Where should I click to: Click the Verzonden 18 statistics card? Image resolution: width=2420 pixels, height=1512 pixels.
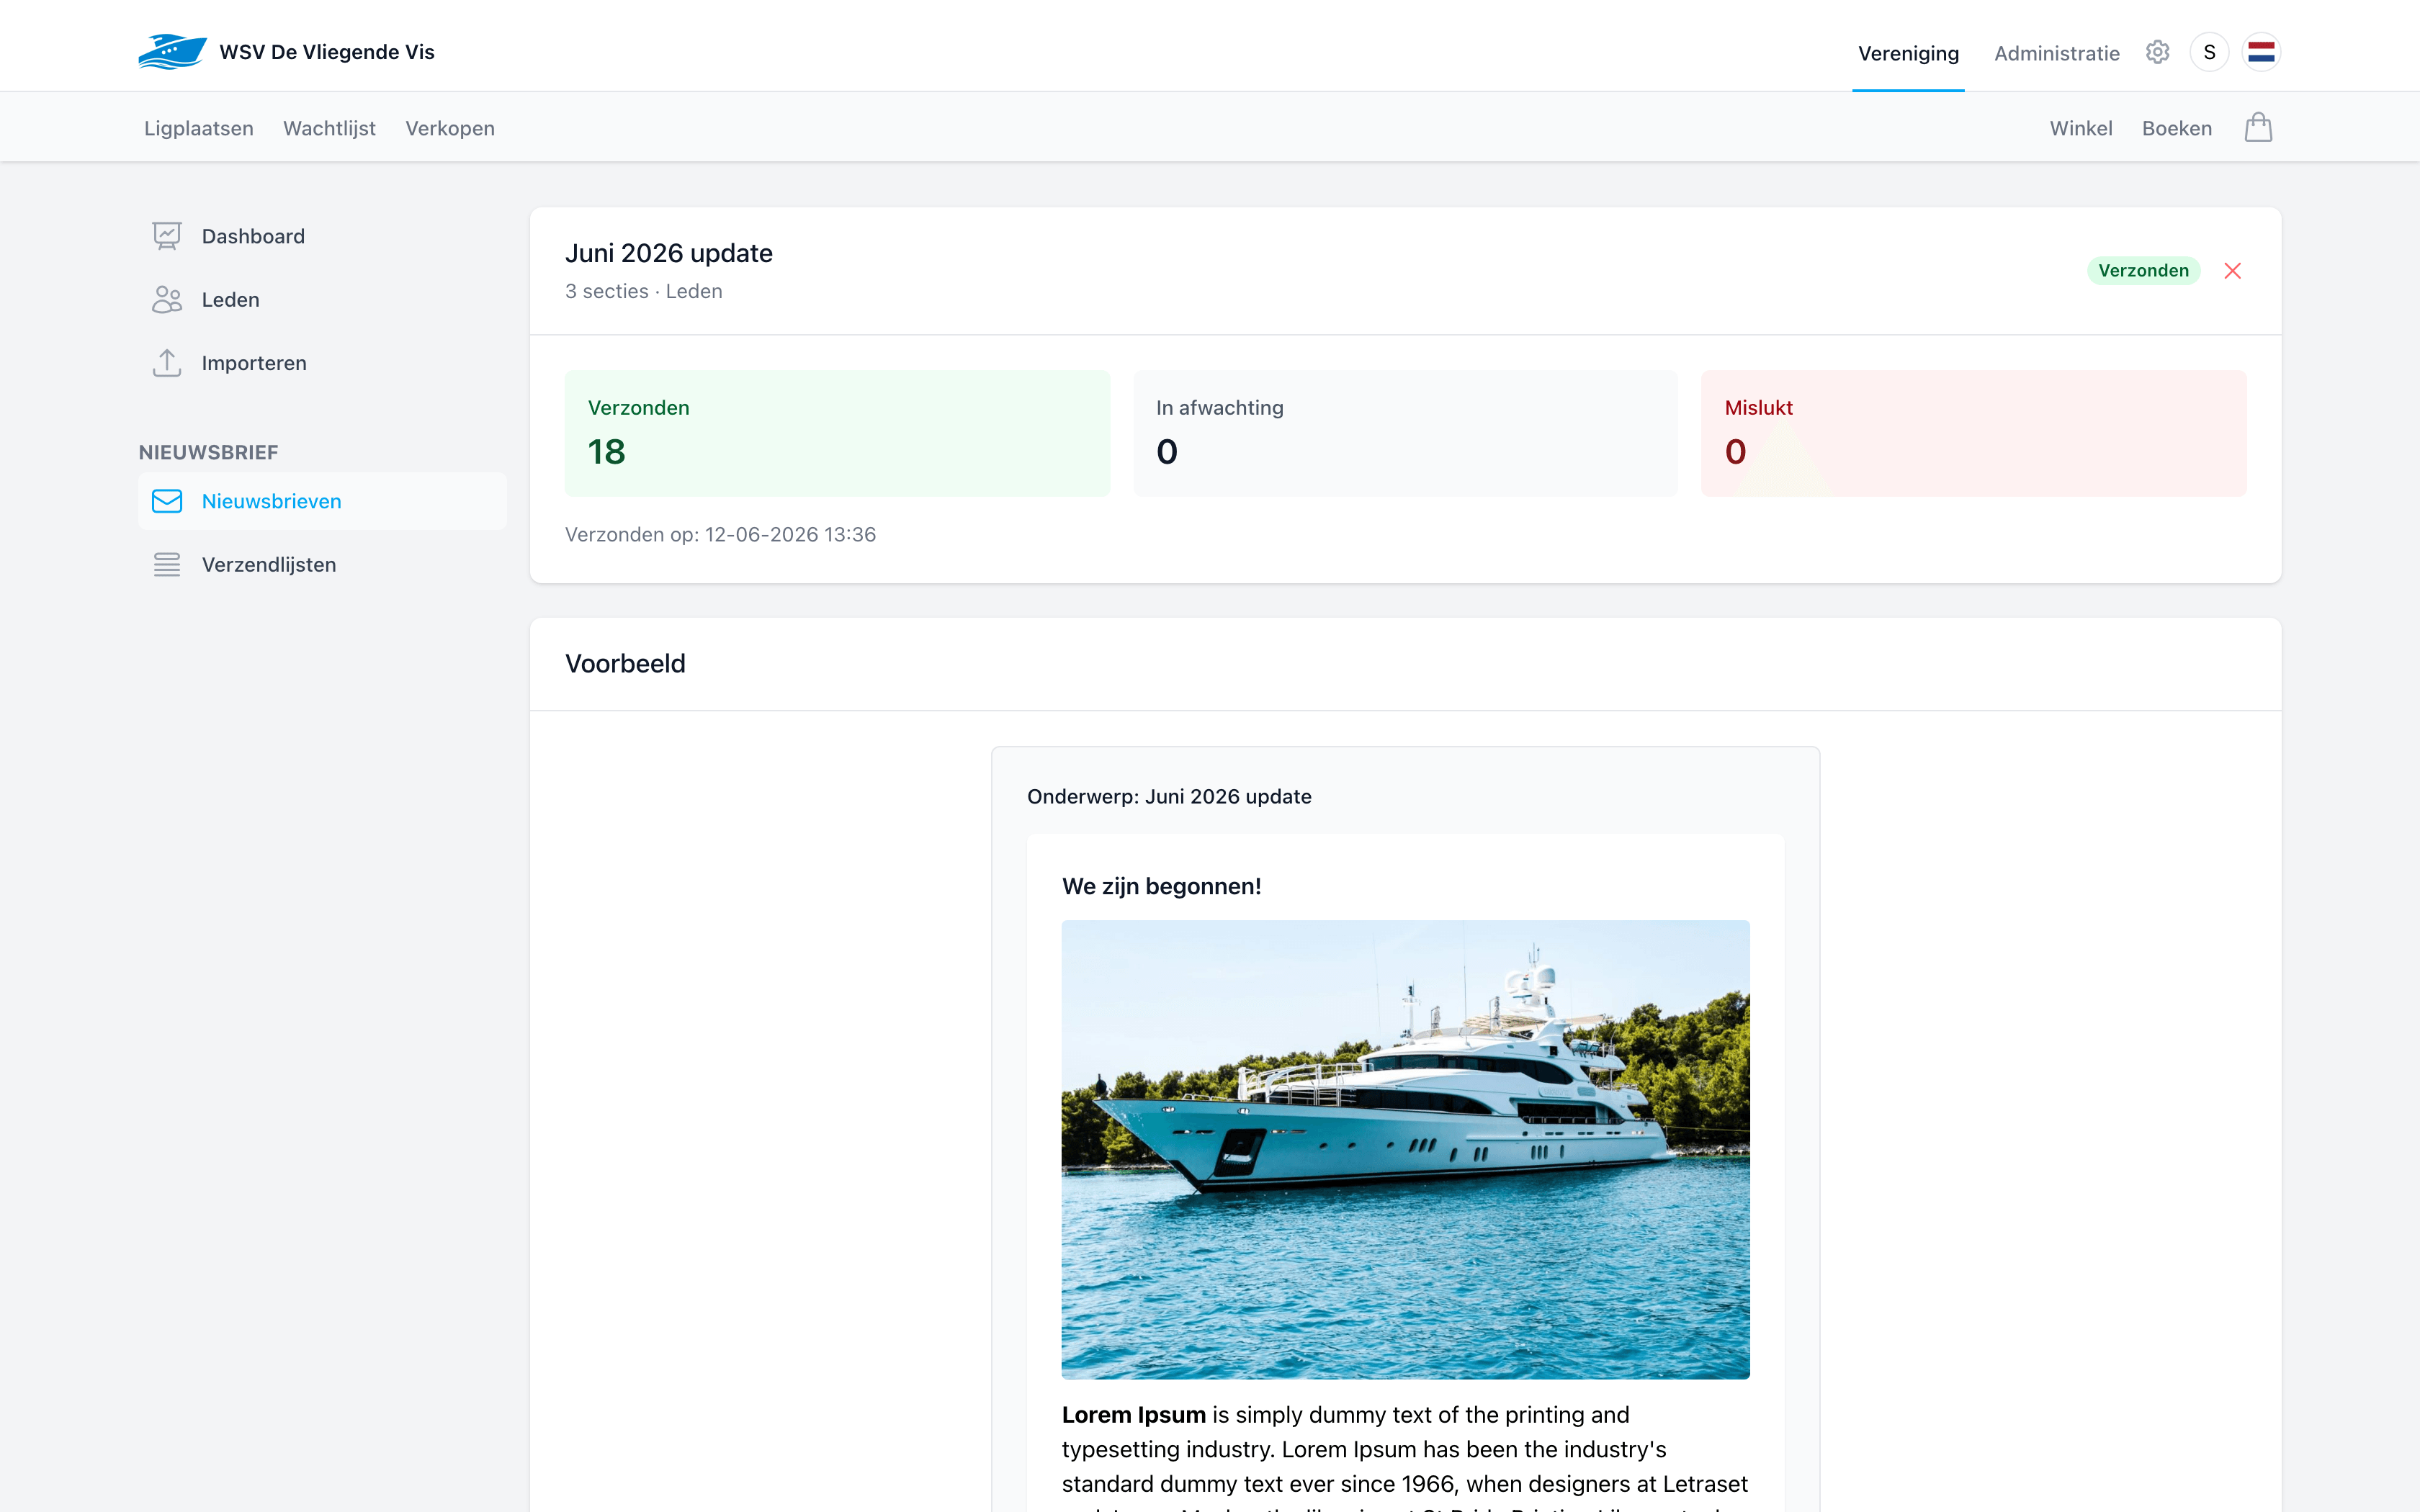[837, 433]
